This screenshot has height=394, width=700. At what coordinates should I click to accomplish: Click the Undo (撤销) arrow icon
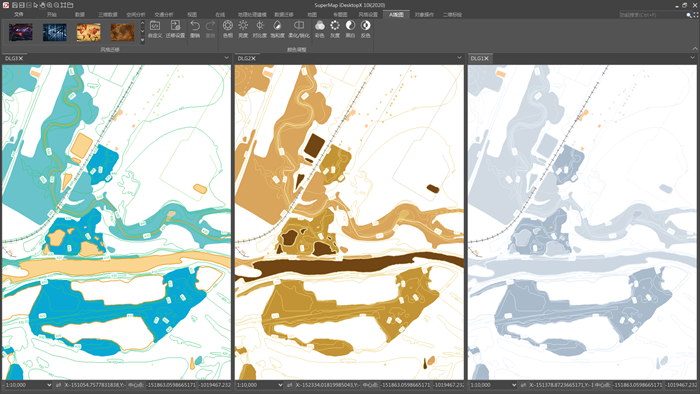(195, 29)
